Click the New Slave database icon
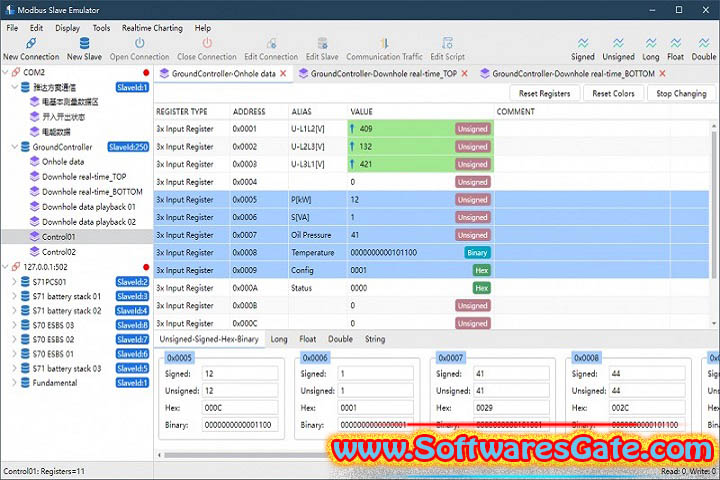Viewport: 720px width, 480px height. [x=84, y=44]
